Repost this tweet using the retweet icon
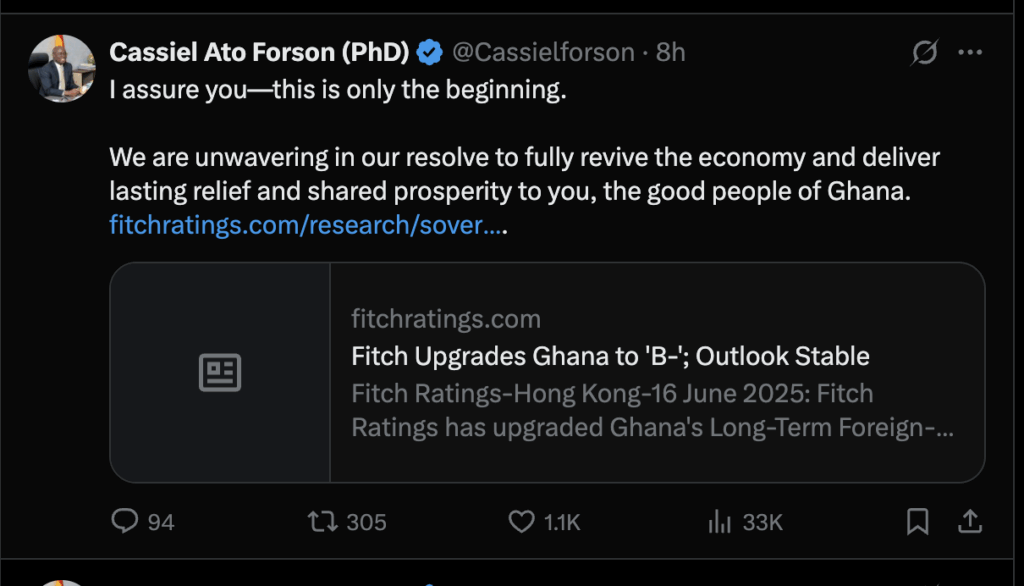The image size is (1024, 586). coord(320,521)
